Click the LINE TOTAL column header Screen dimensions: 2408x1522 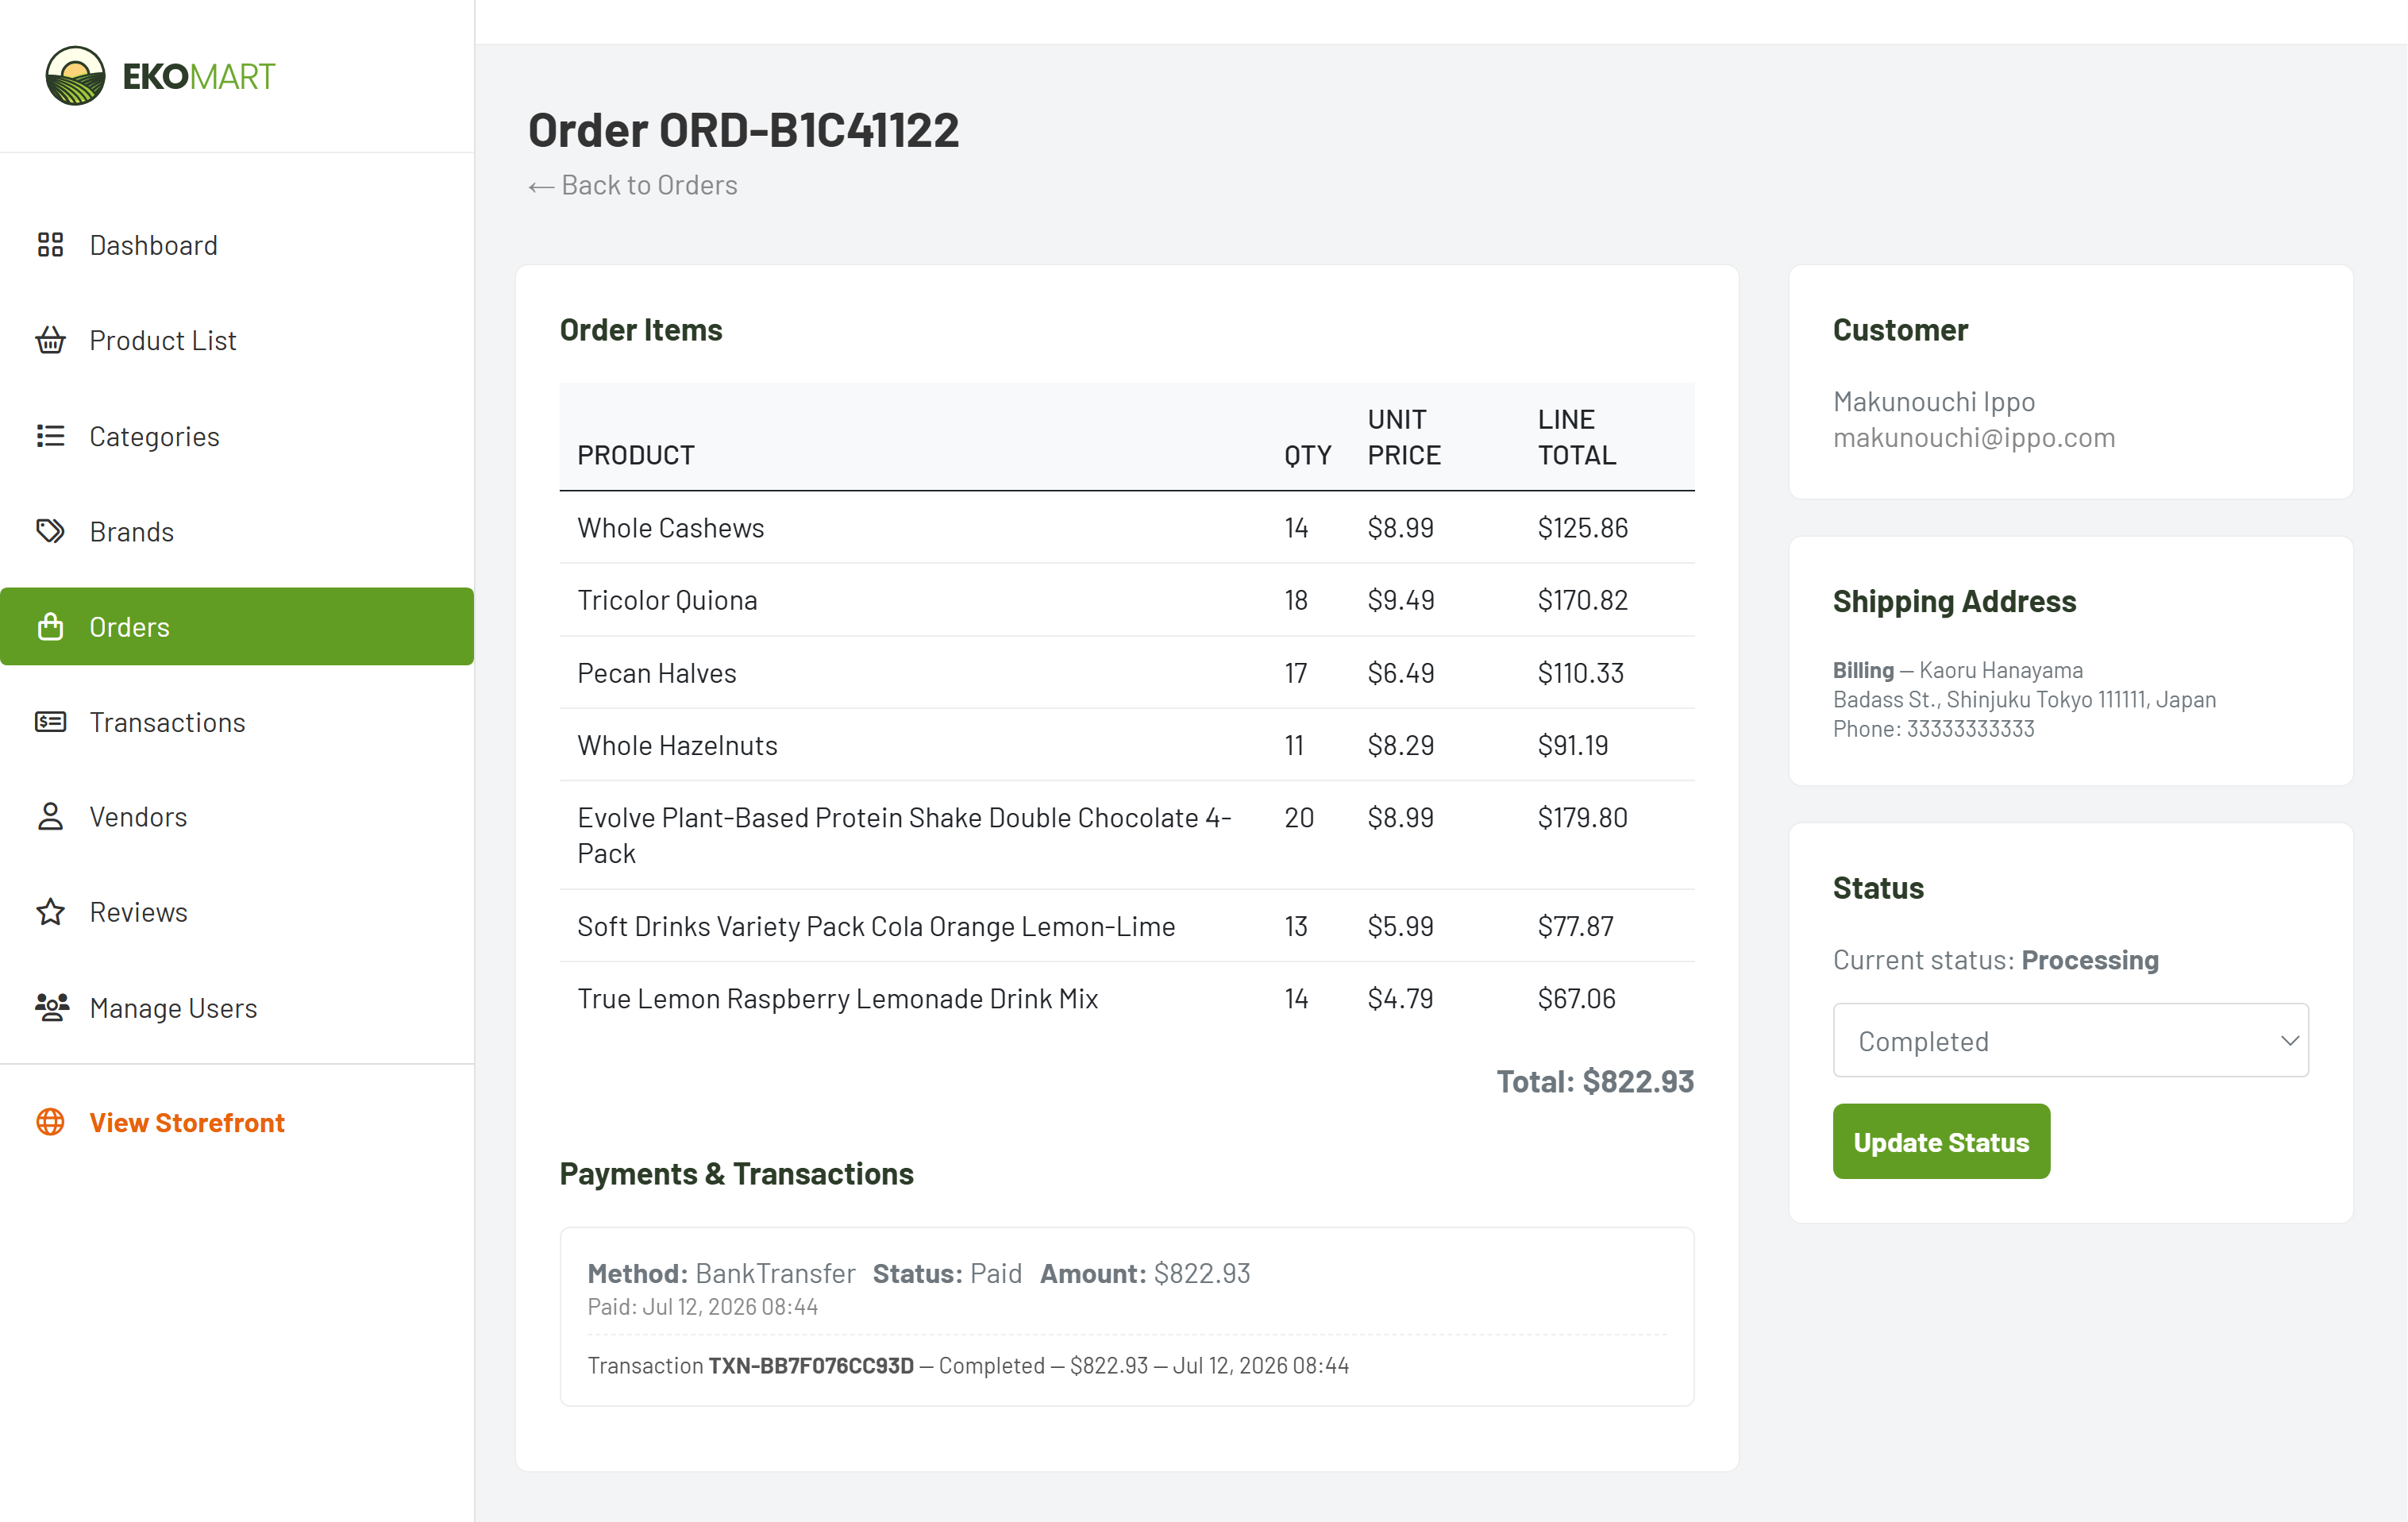1576,437
